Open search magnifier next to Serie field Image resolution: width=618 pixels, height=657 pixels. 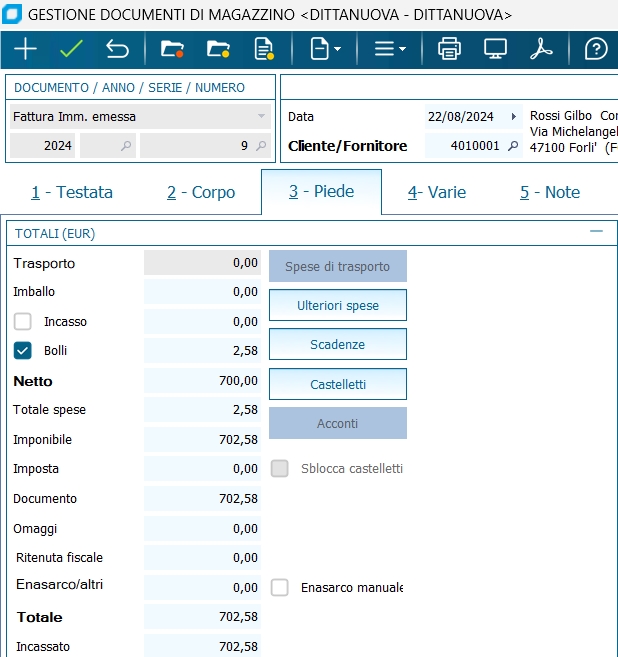tap(126, 146)
